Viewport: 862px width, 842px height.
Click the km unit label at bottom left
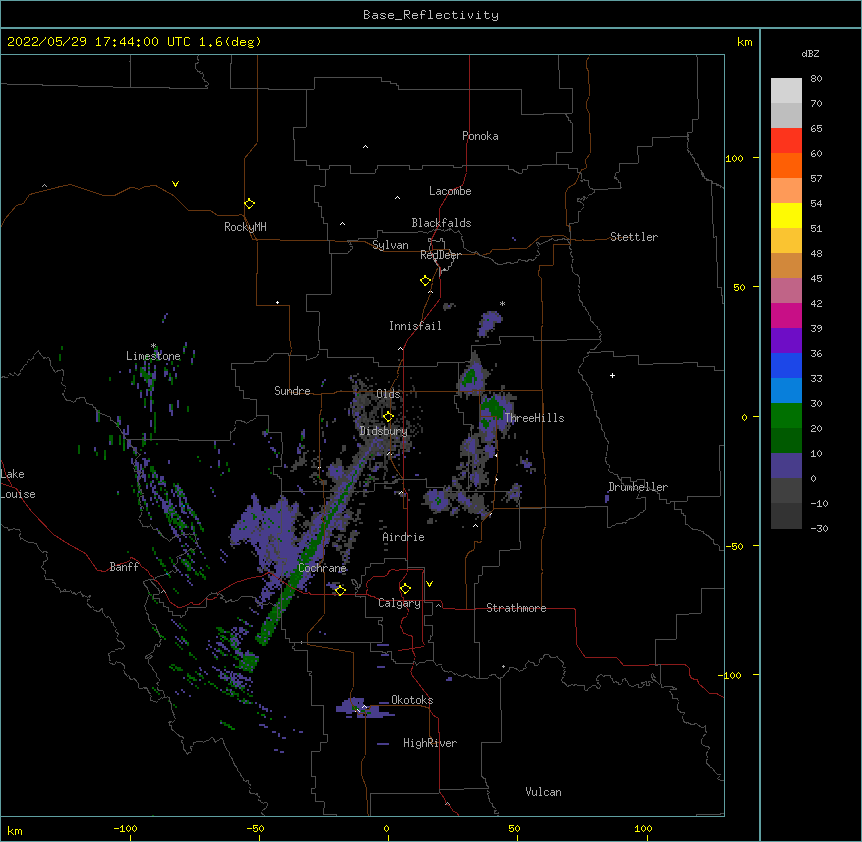[15, 831]
